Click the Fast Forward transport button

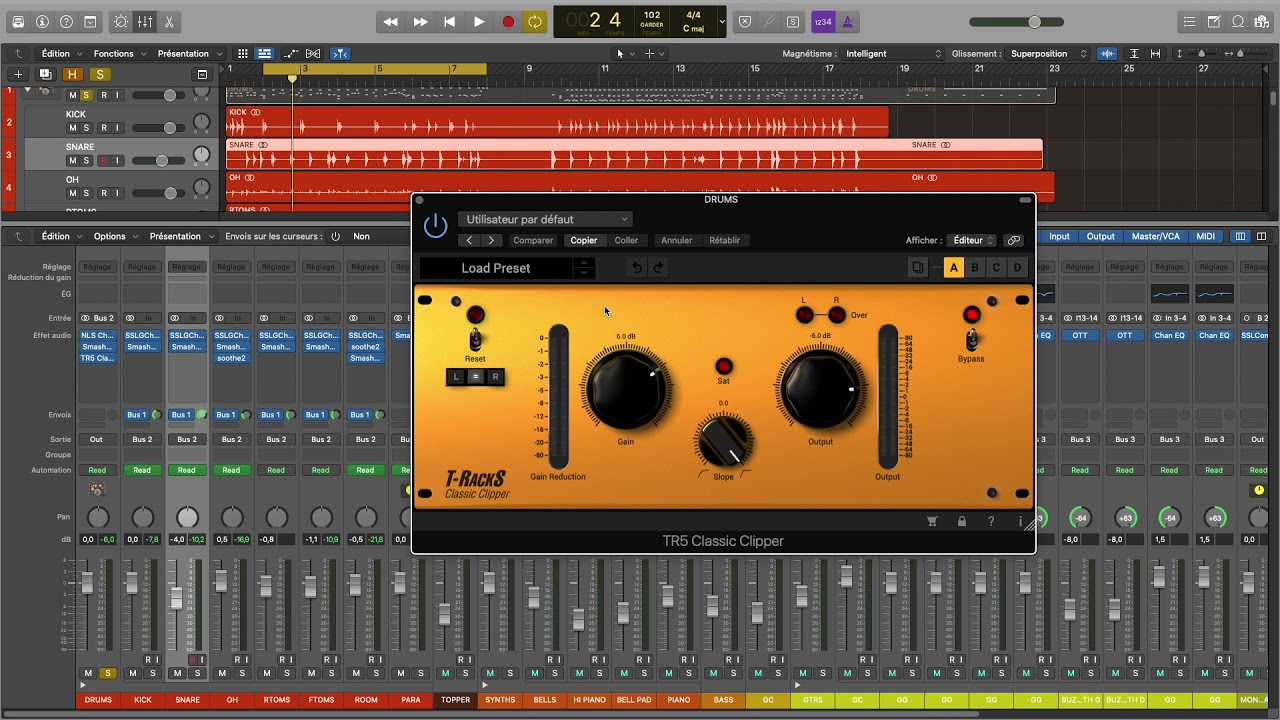pos(421,22)
